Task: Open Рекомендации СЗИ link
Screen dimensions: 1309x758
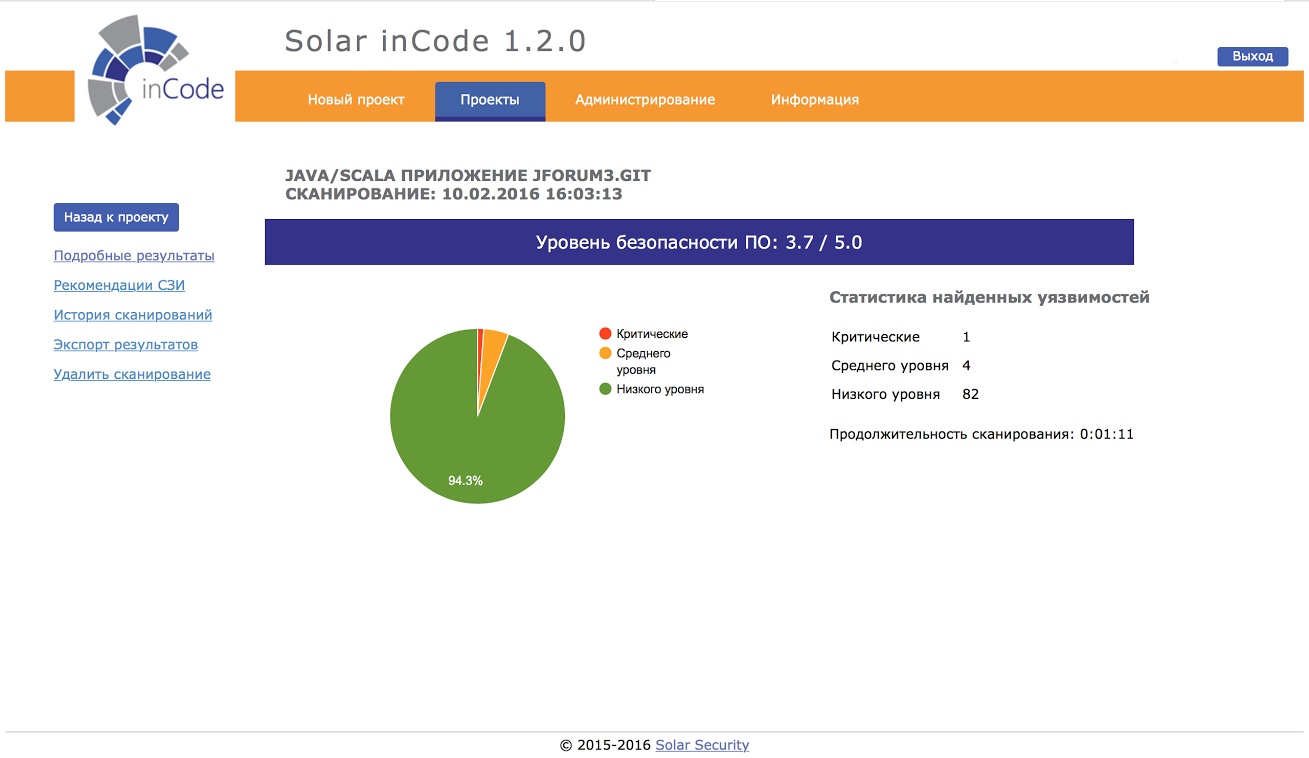Action: click(x=119, y=285)
